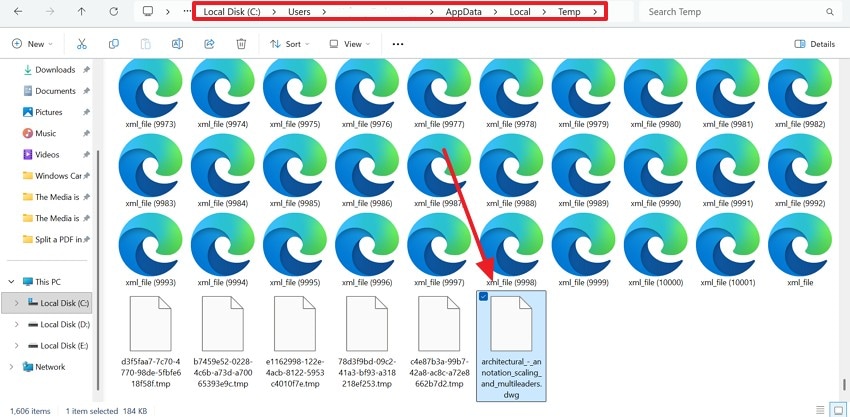Collapse the This PC tree node

11,282
